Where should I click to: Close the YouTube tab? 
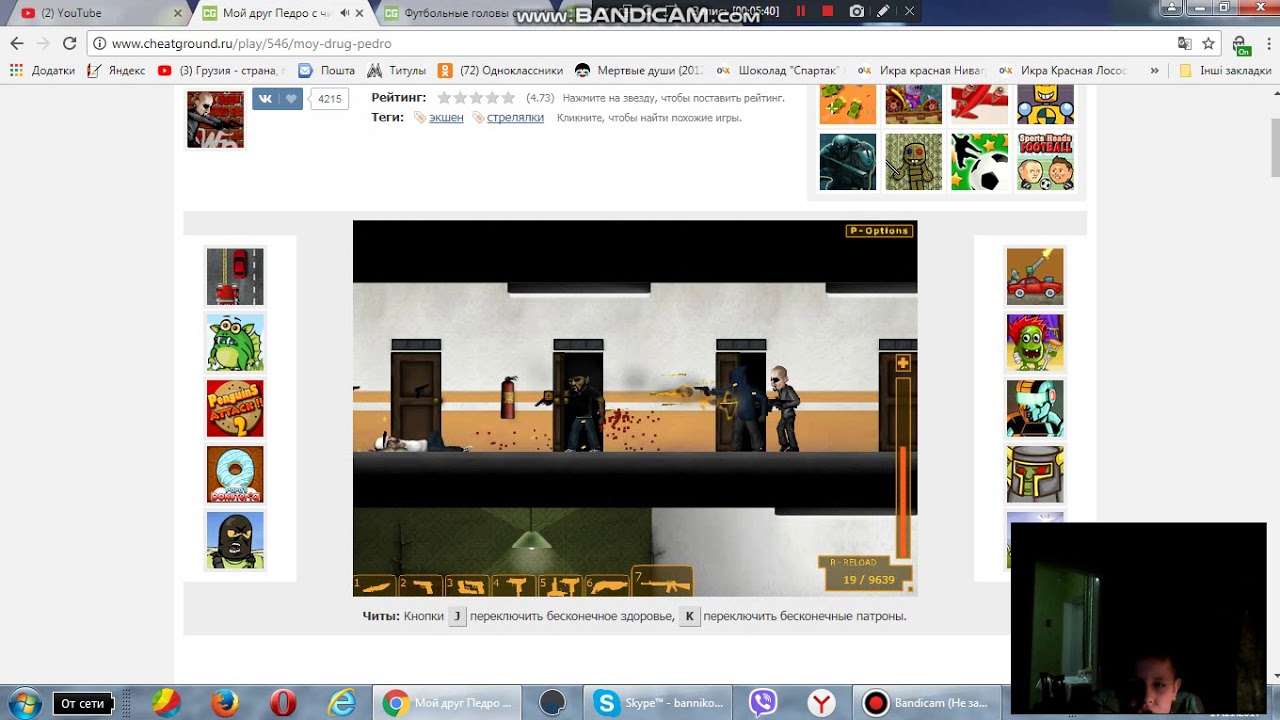point(178,13)
